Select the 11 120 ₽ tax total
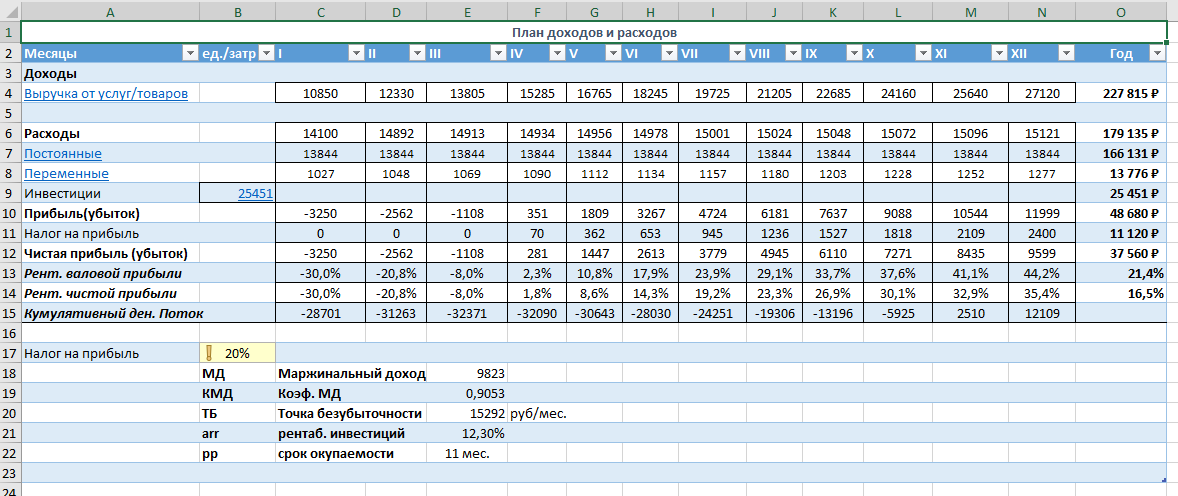Image resolution: width=1178 pixels, height=496 pixels. click(1120, 233)
